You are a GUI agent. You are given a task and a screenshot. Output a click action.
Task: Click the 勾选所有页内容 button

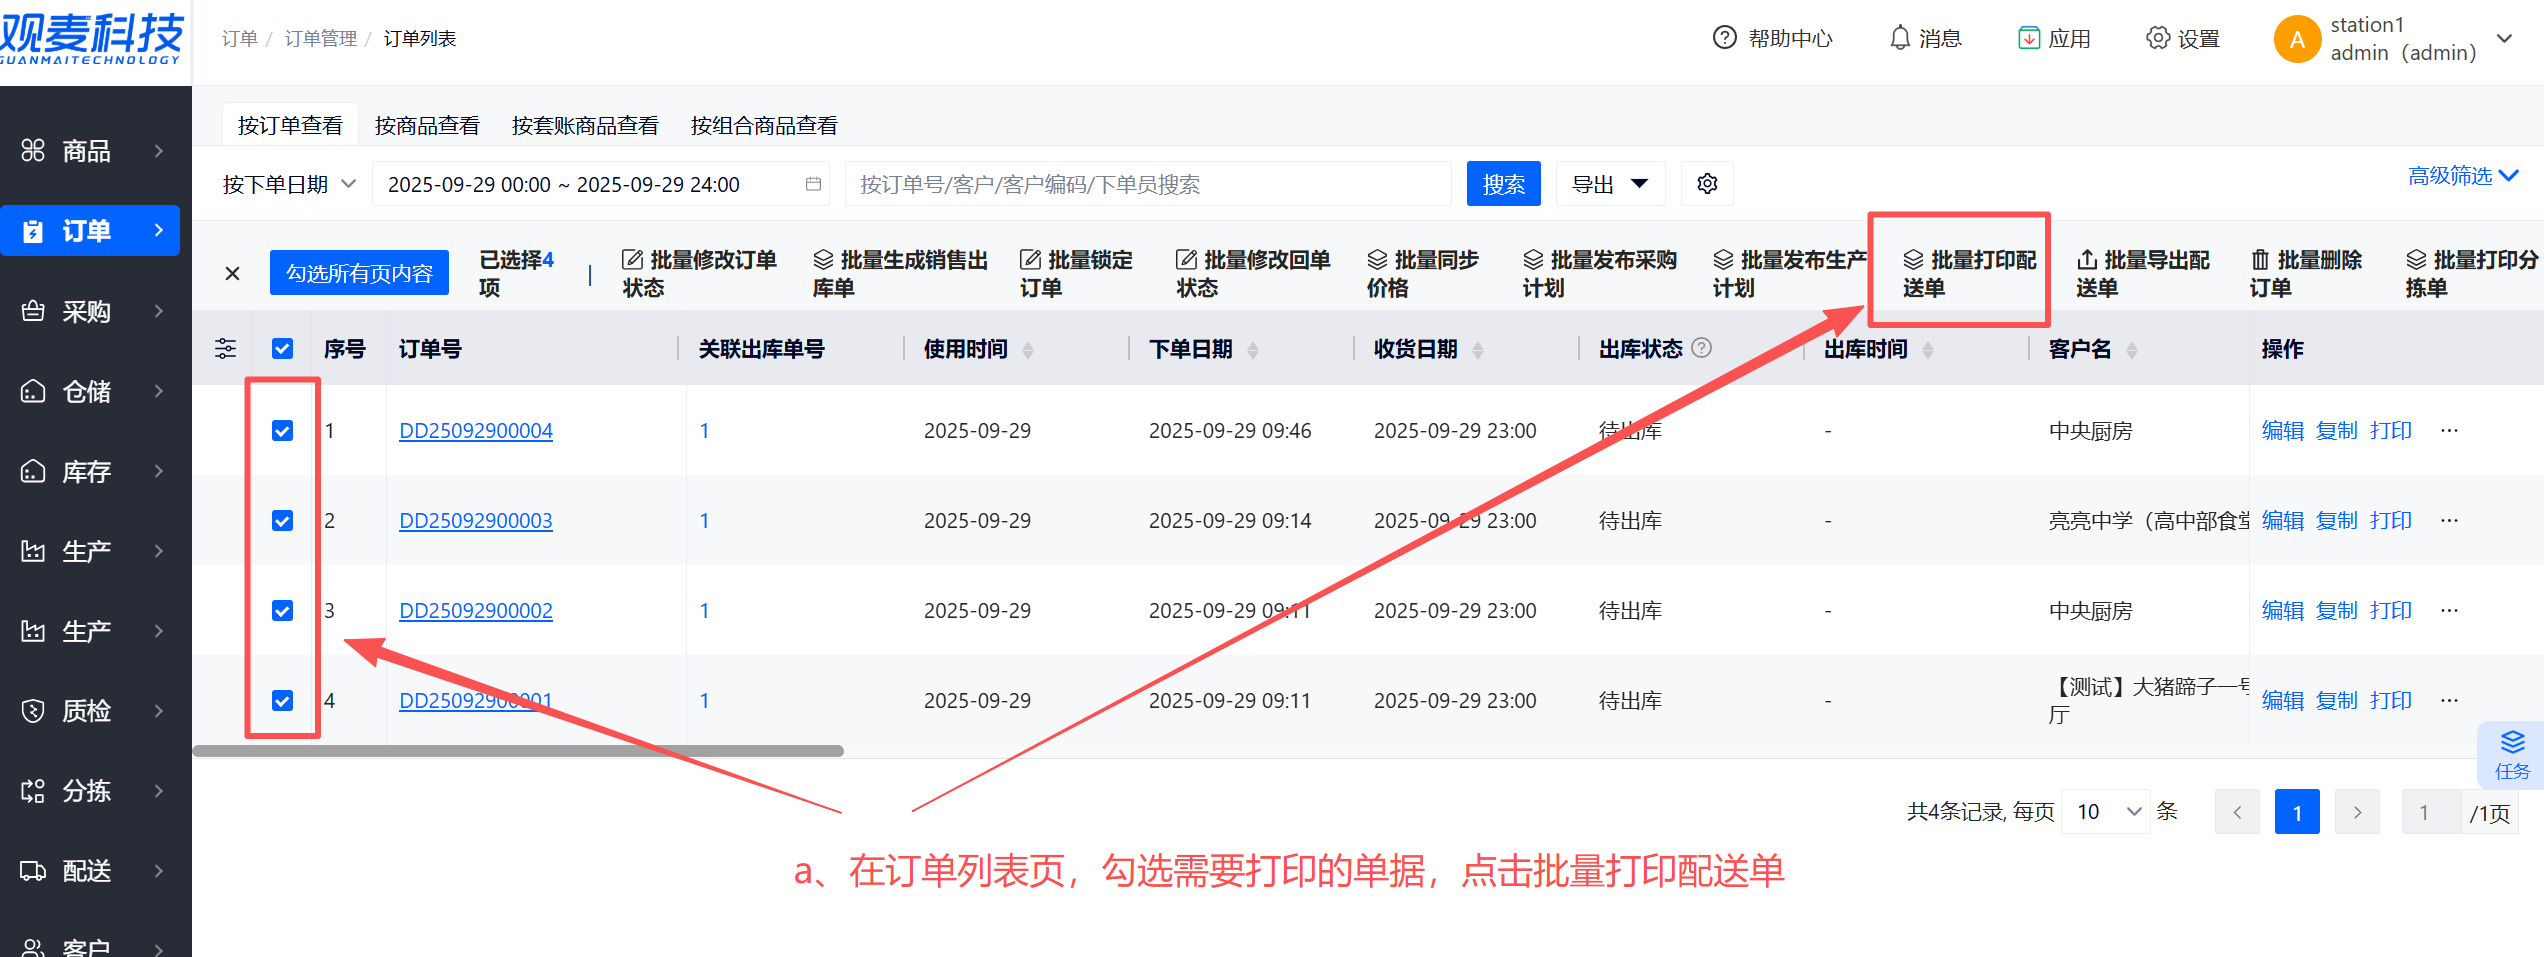click(359, 273)
